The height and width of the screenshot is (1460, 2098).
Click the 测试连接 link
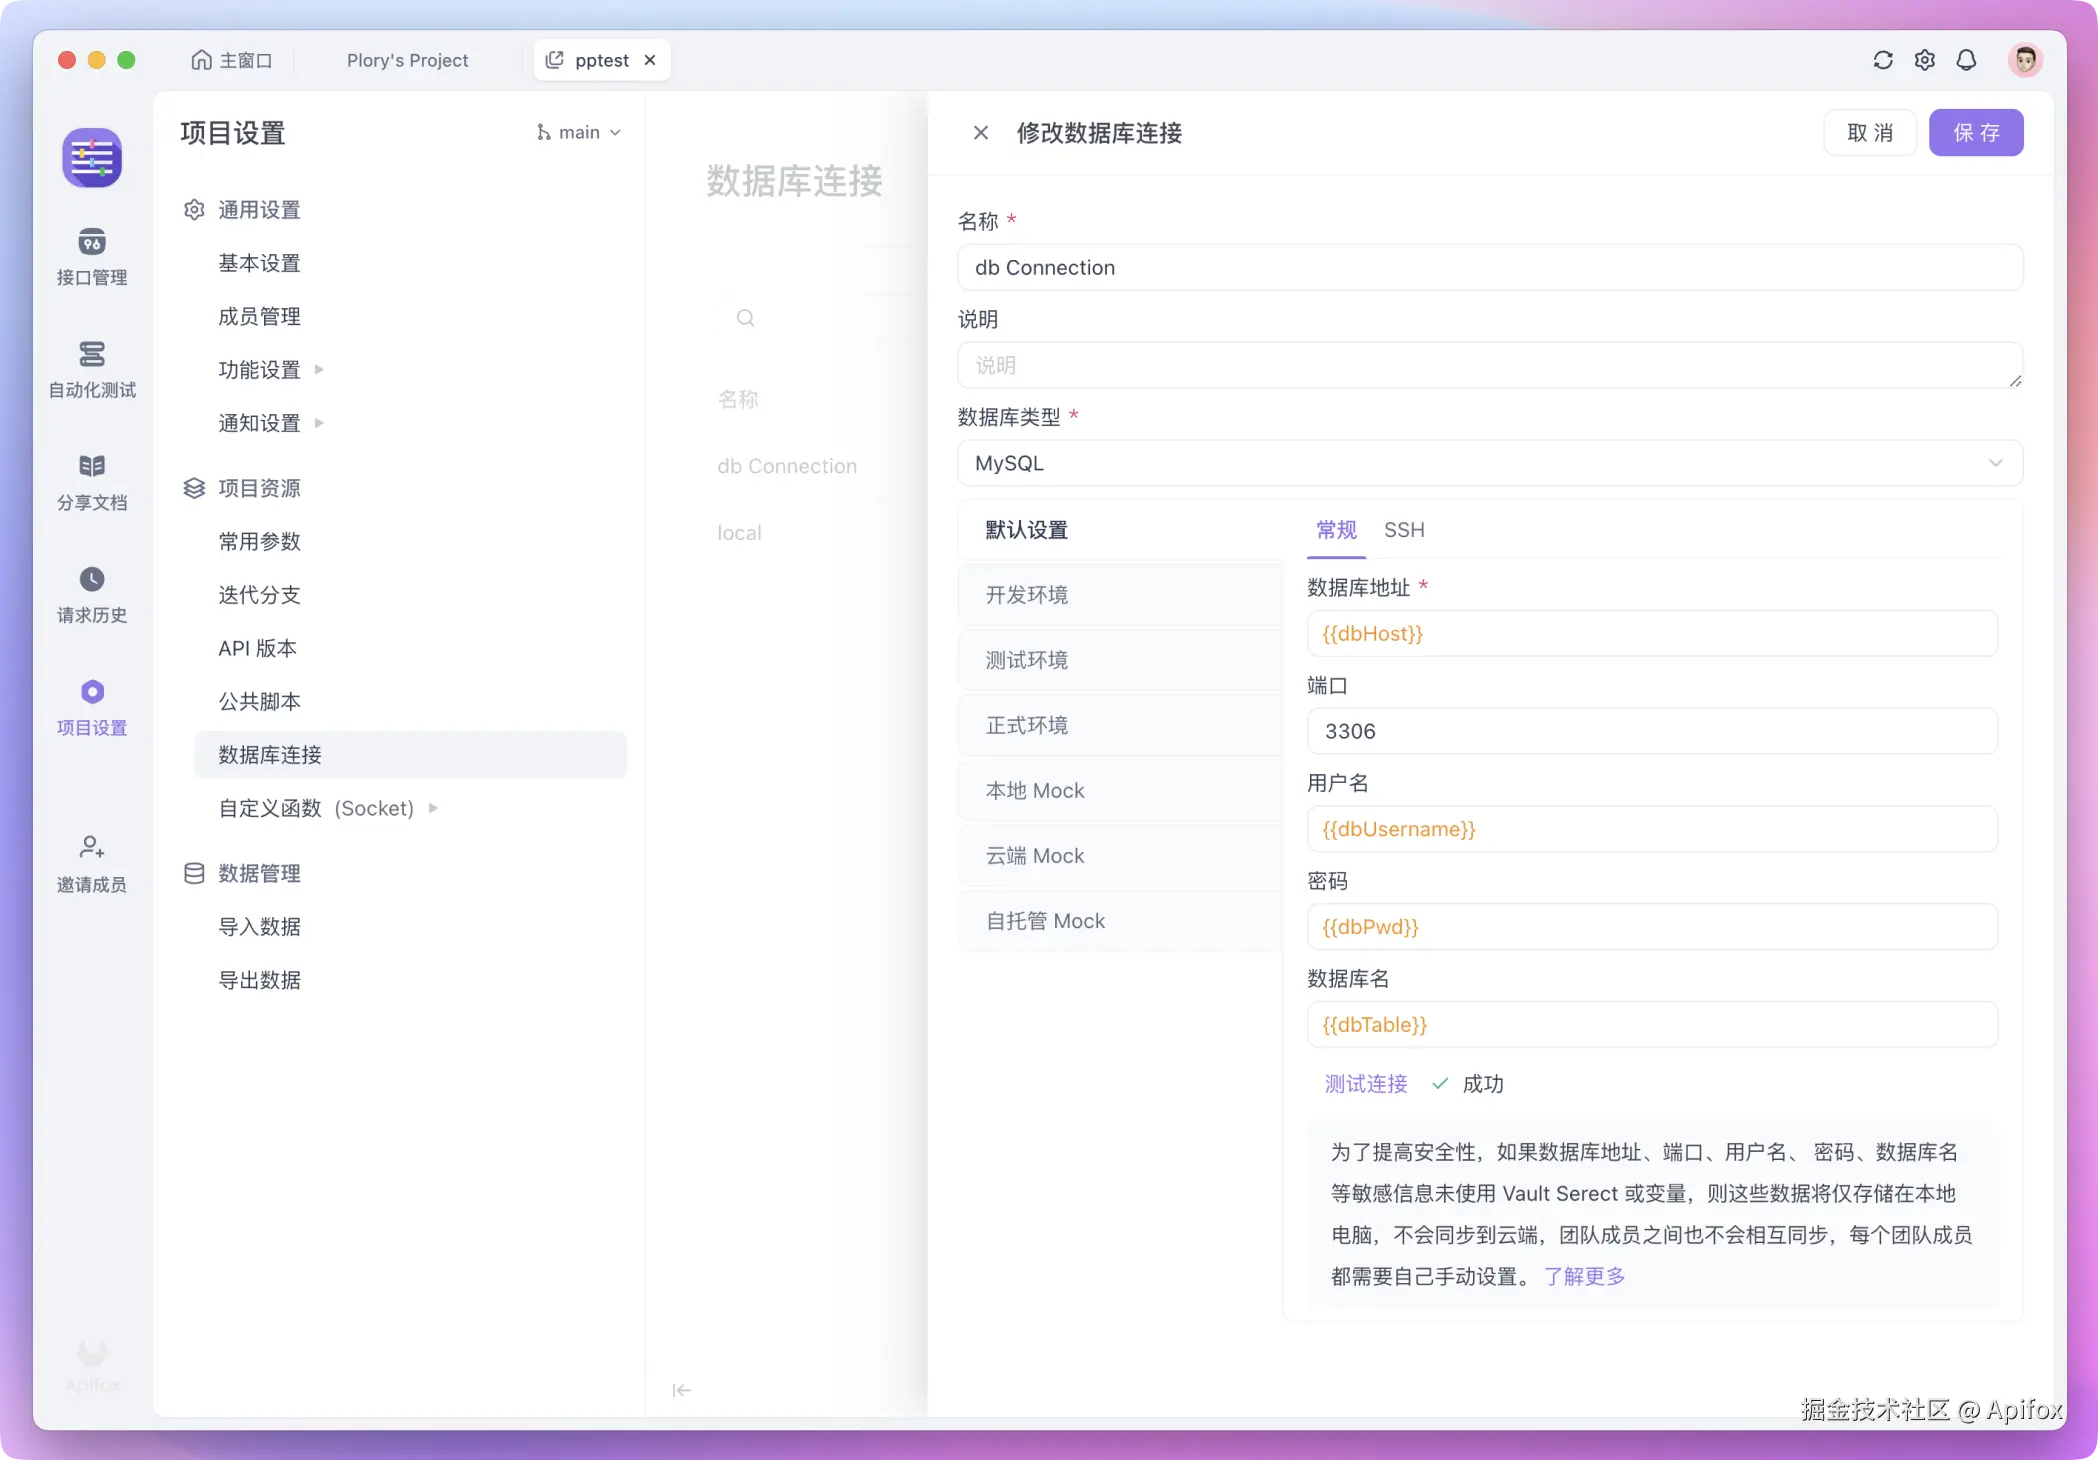(1365, 1084)
